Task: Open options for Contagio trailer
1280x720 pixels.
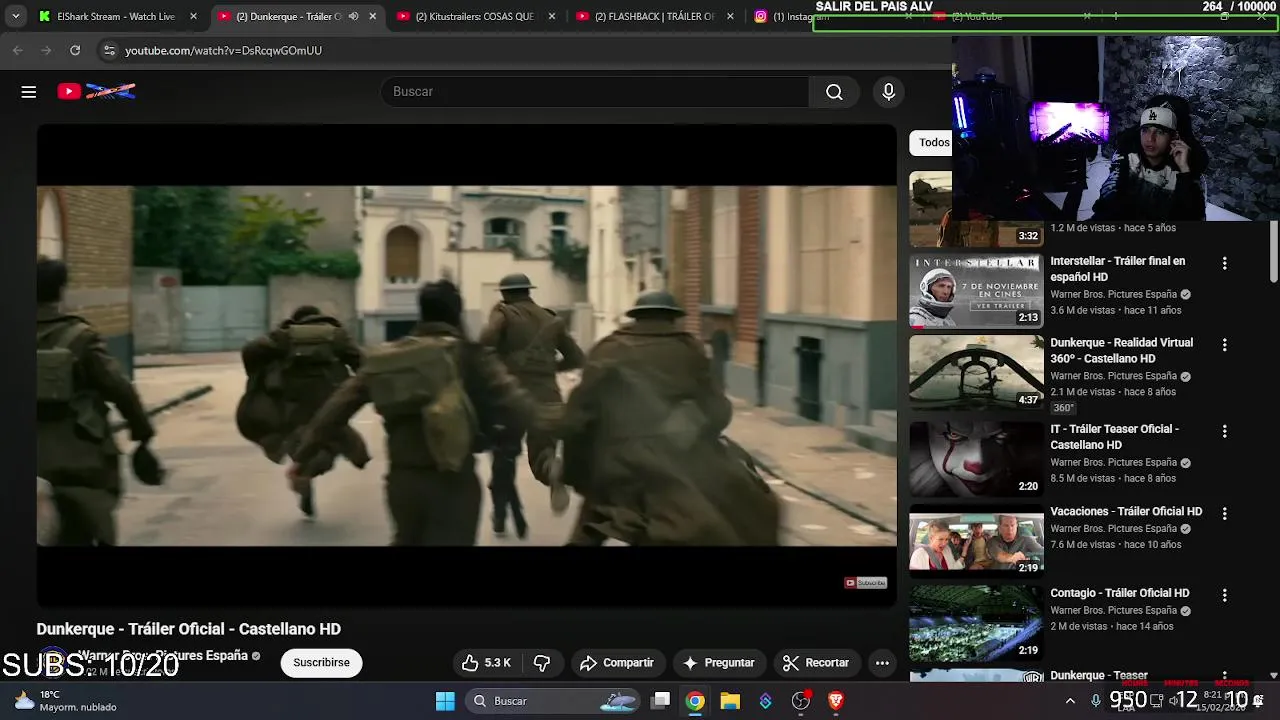Action: point(1224,595)
